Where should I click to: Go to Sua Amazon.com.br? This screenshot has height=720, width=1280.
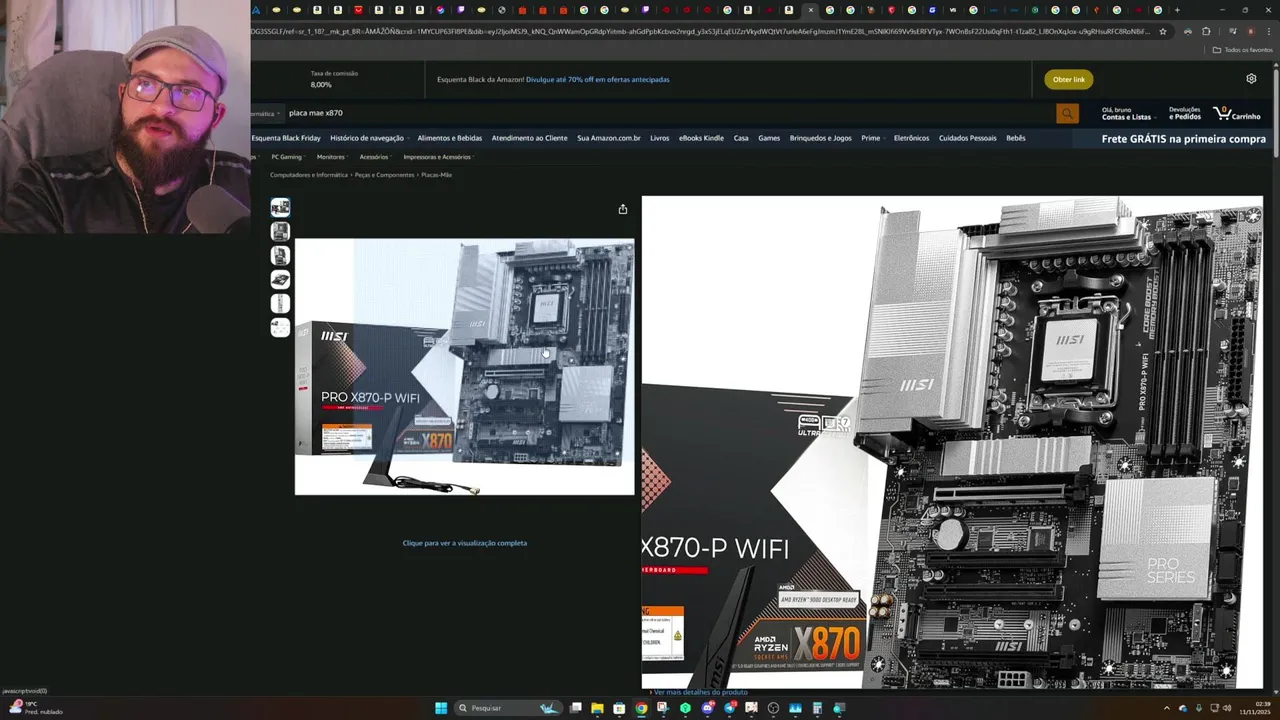(608, 138)
